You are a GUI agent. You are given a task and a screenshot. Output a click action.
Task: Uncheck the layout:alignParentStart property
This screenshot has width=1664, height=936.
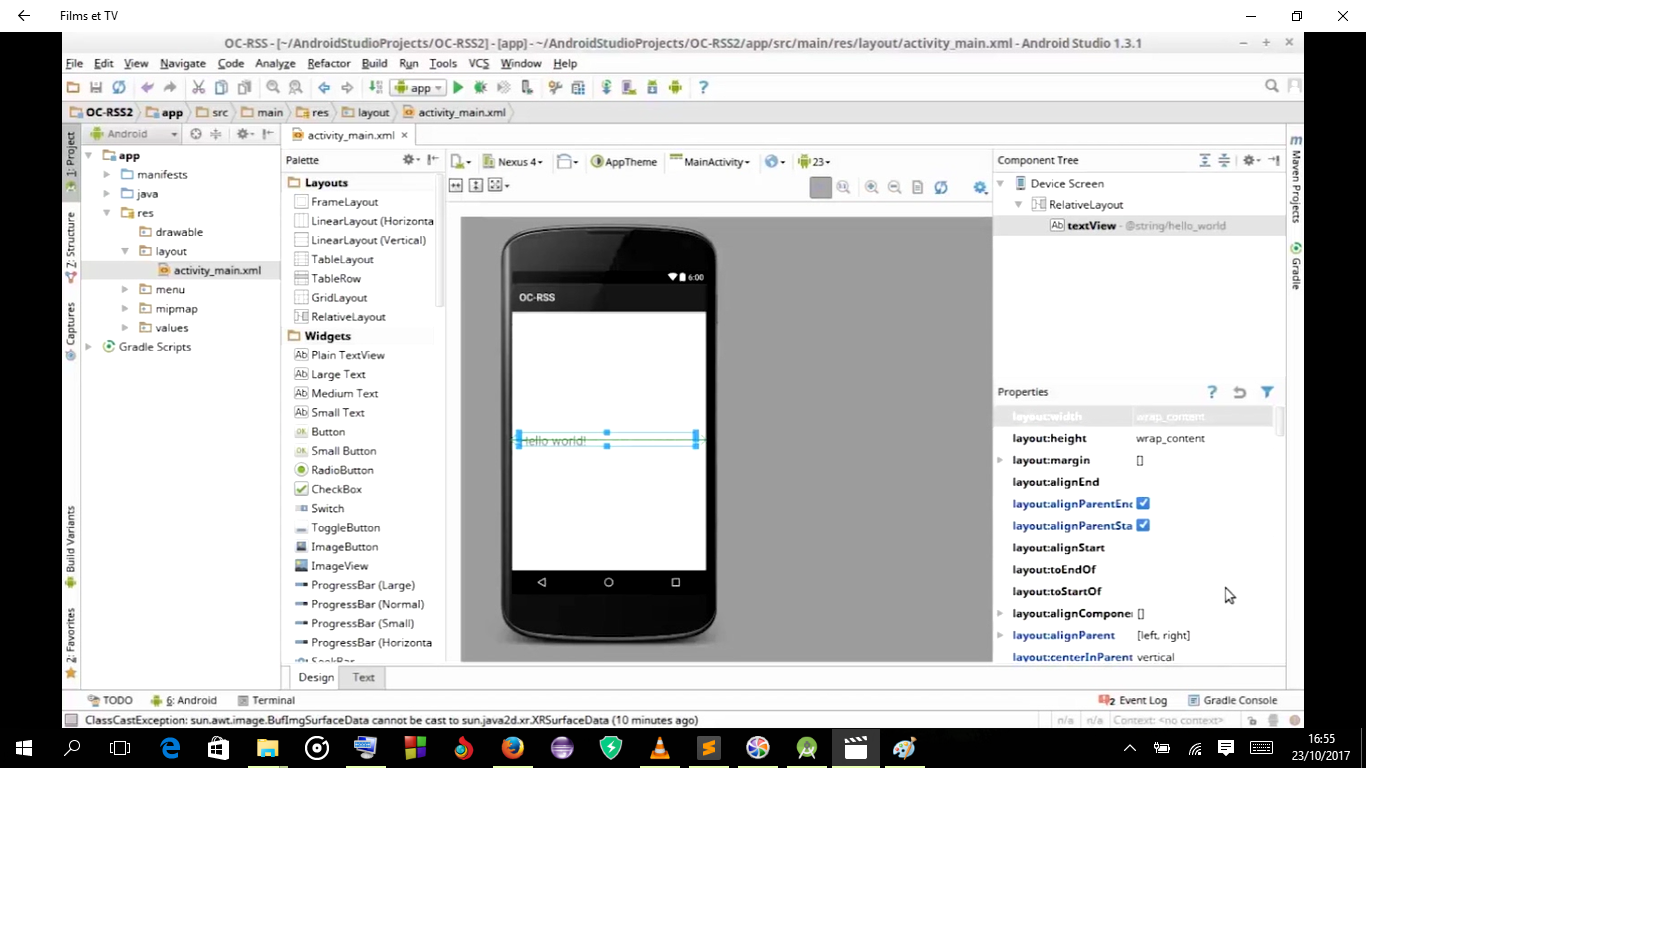tap(1143, 525)
